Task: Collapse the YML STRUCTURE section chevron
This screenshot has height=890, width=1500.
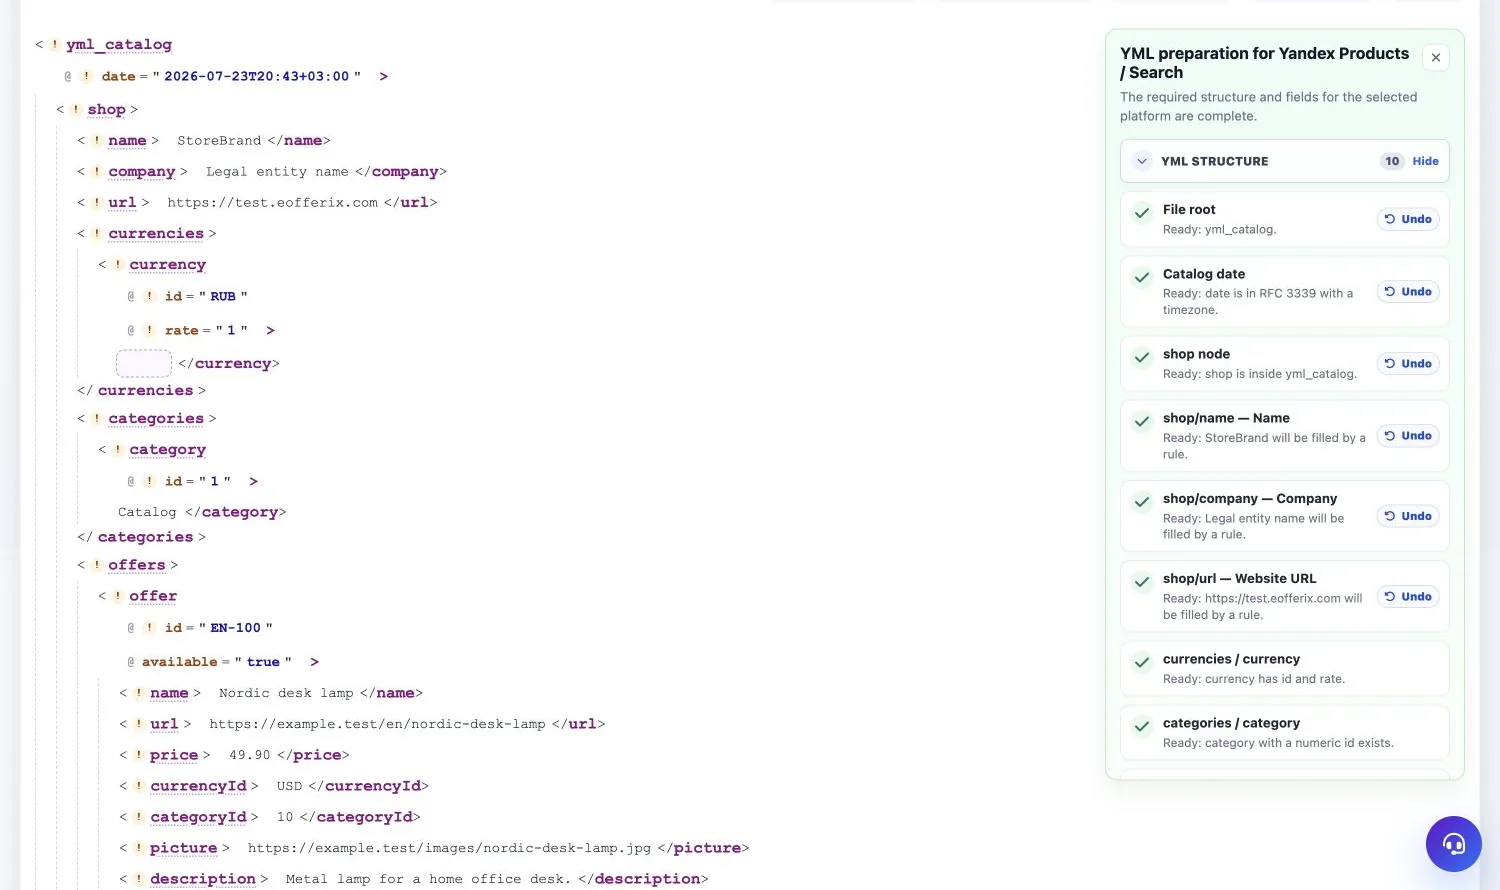Action: tap(1142, 161)
